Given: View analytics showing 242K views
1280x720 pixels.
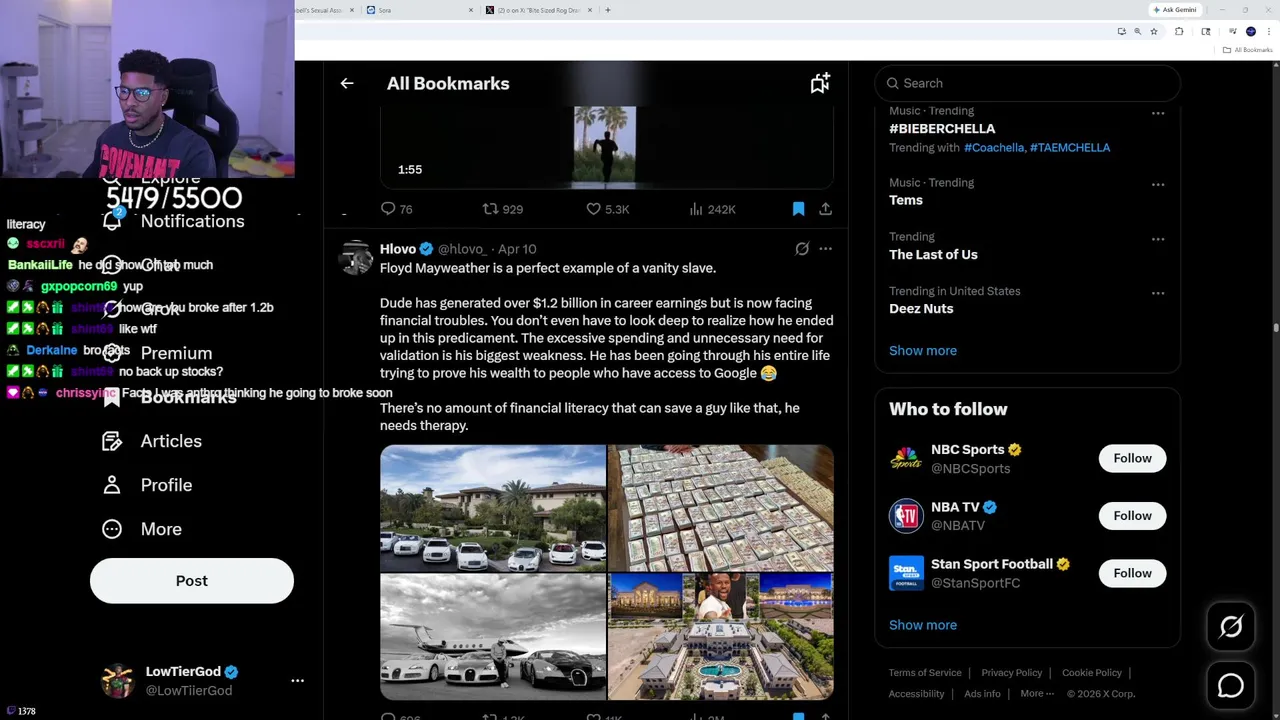Looking at the screenshot, I should pyautogui.click(x=712, y=209).
